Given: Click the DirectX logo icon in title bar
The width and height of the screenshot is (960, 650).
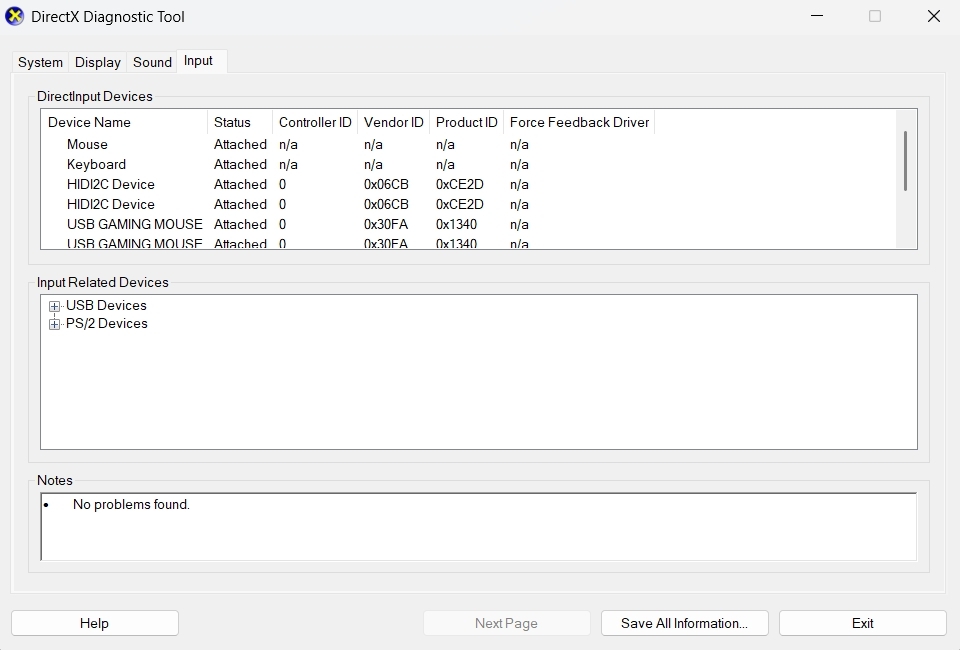Looking at the screenshot, I should tap(15, 17).
